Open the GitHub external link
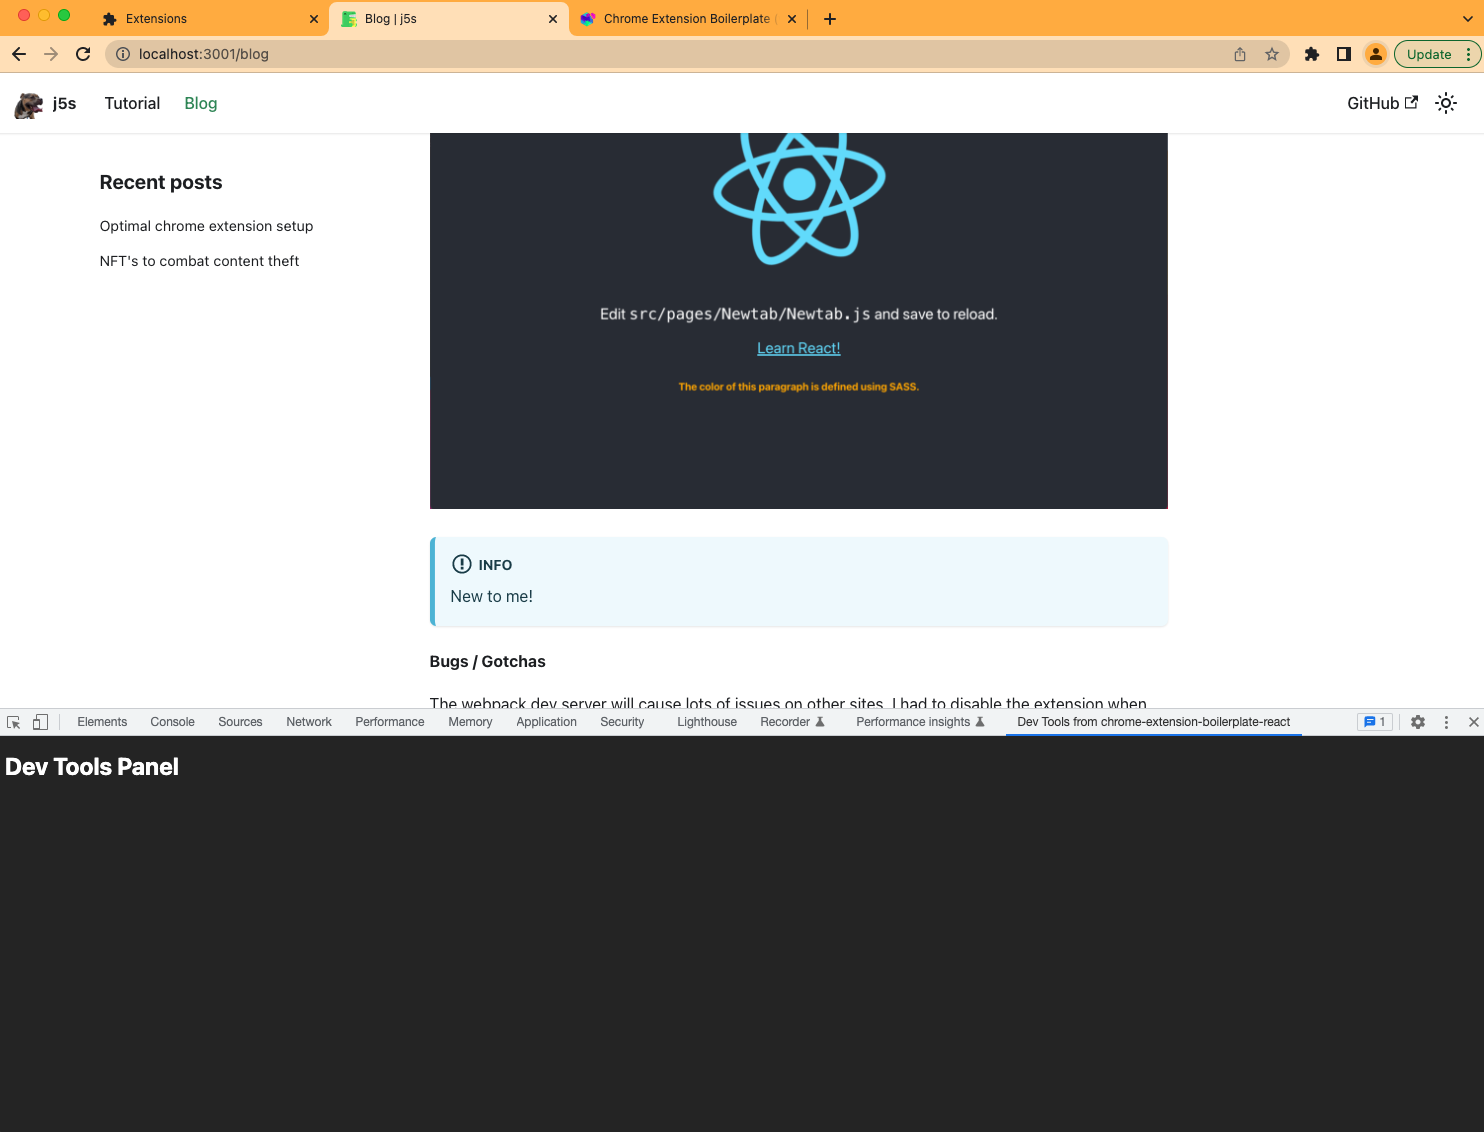Image resolution: width=1484 pixels, height=1132 pixels. click(1382, 103)
